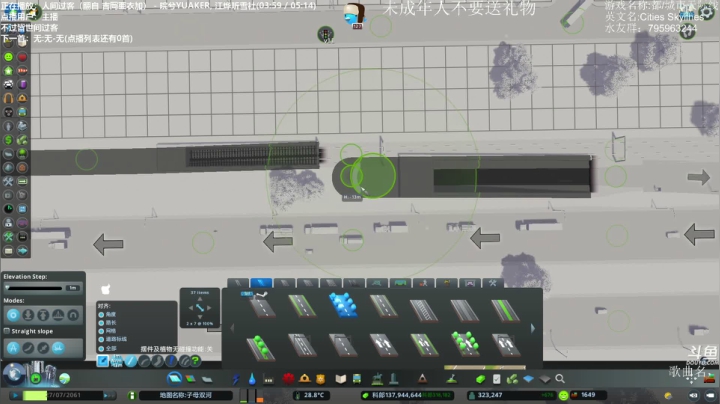720x404 pixels.
Task: Open the settings gear in top right
Action: tap(707, 12)
